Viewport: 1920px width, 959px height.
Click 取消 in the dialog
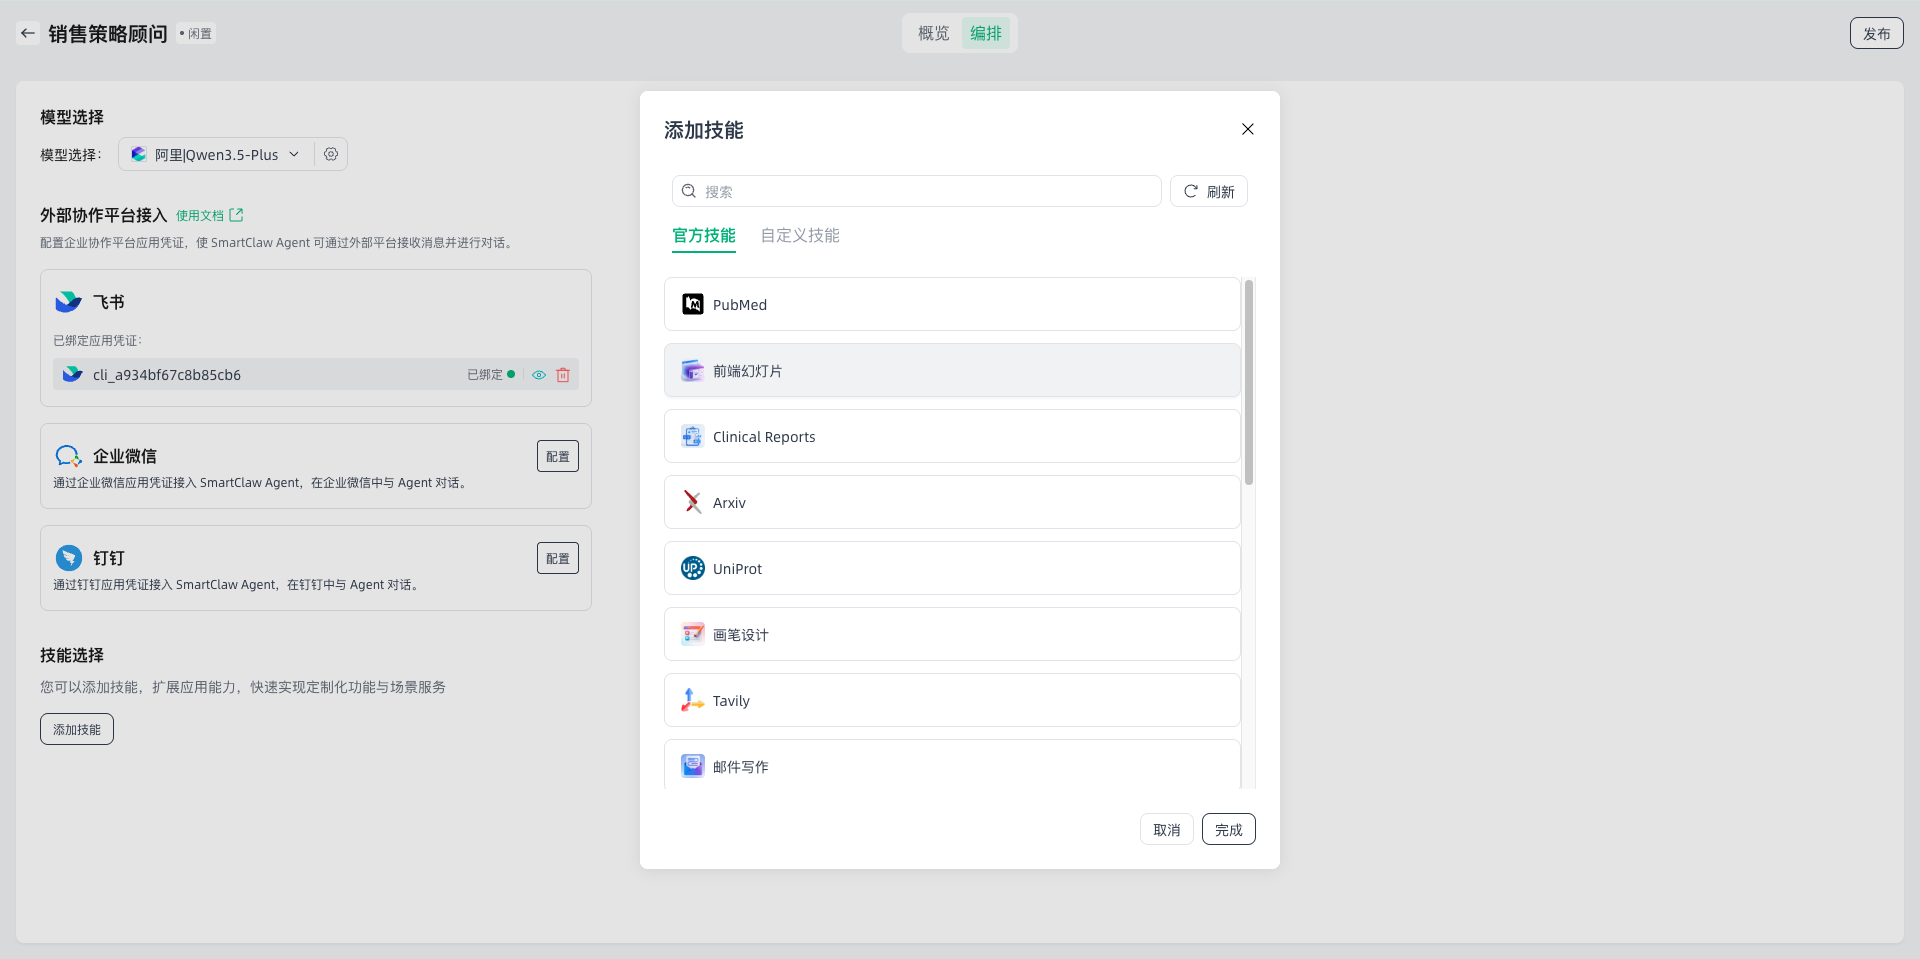click(x=1166, y=829)
